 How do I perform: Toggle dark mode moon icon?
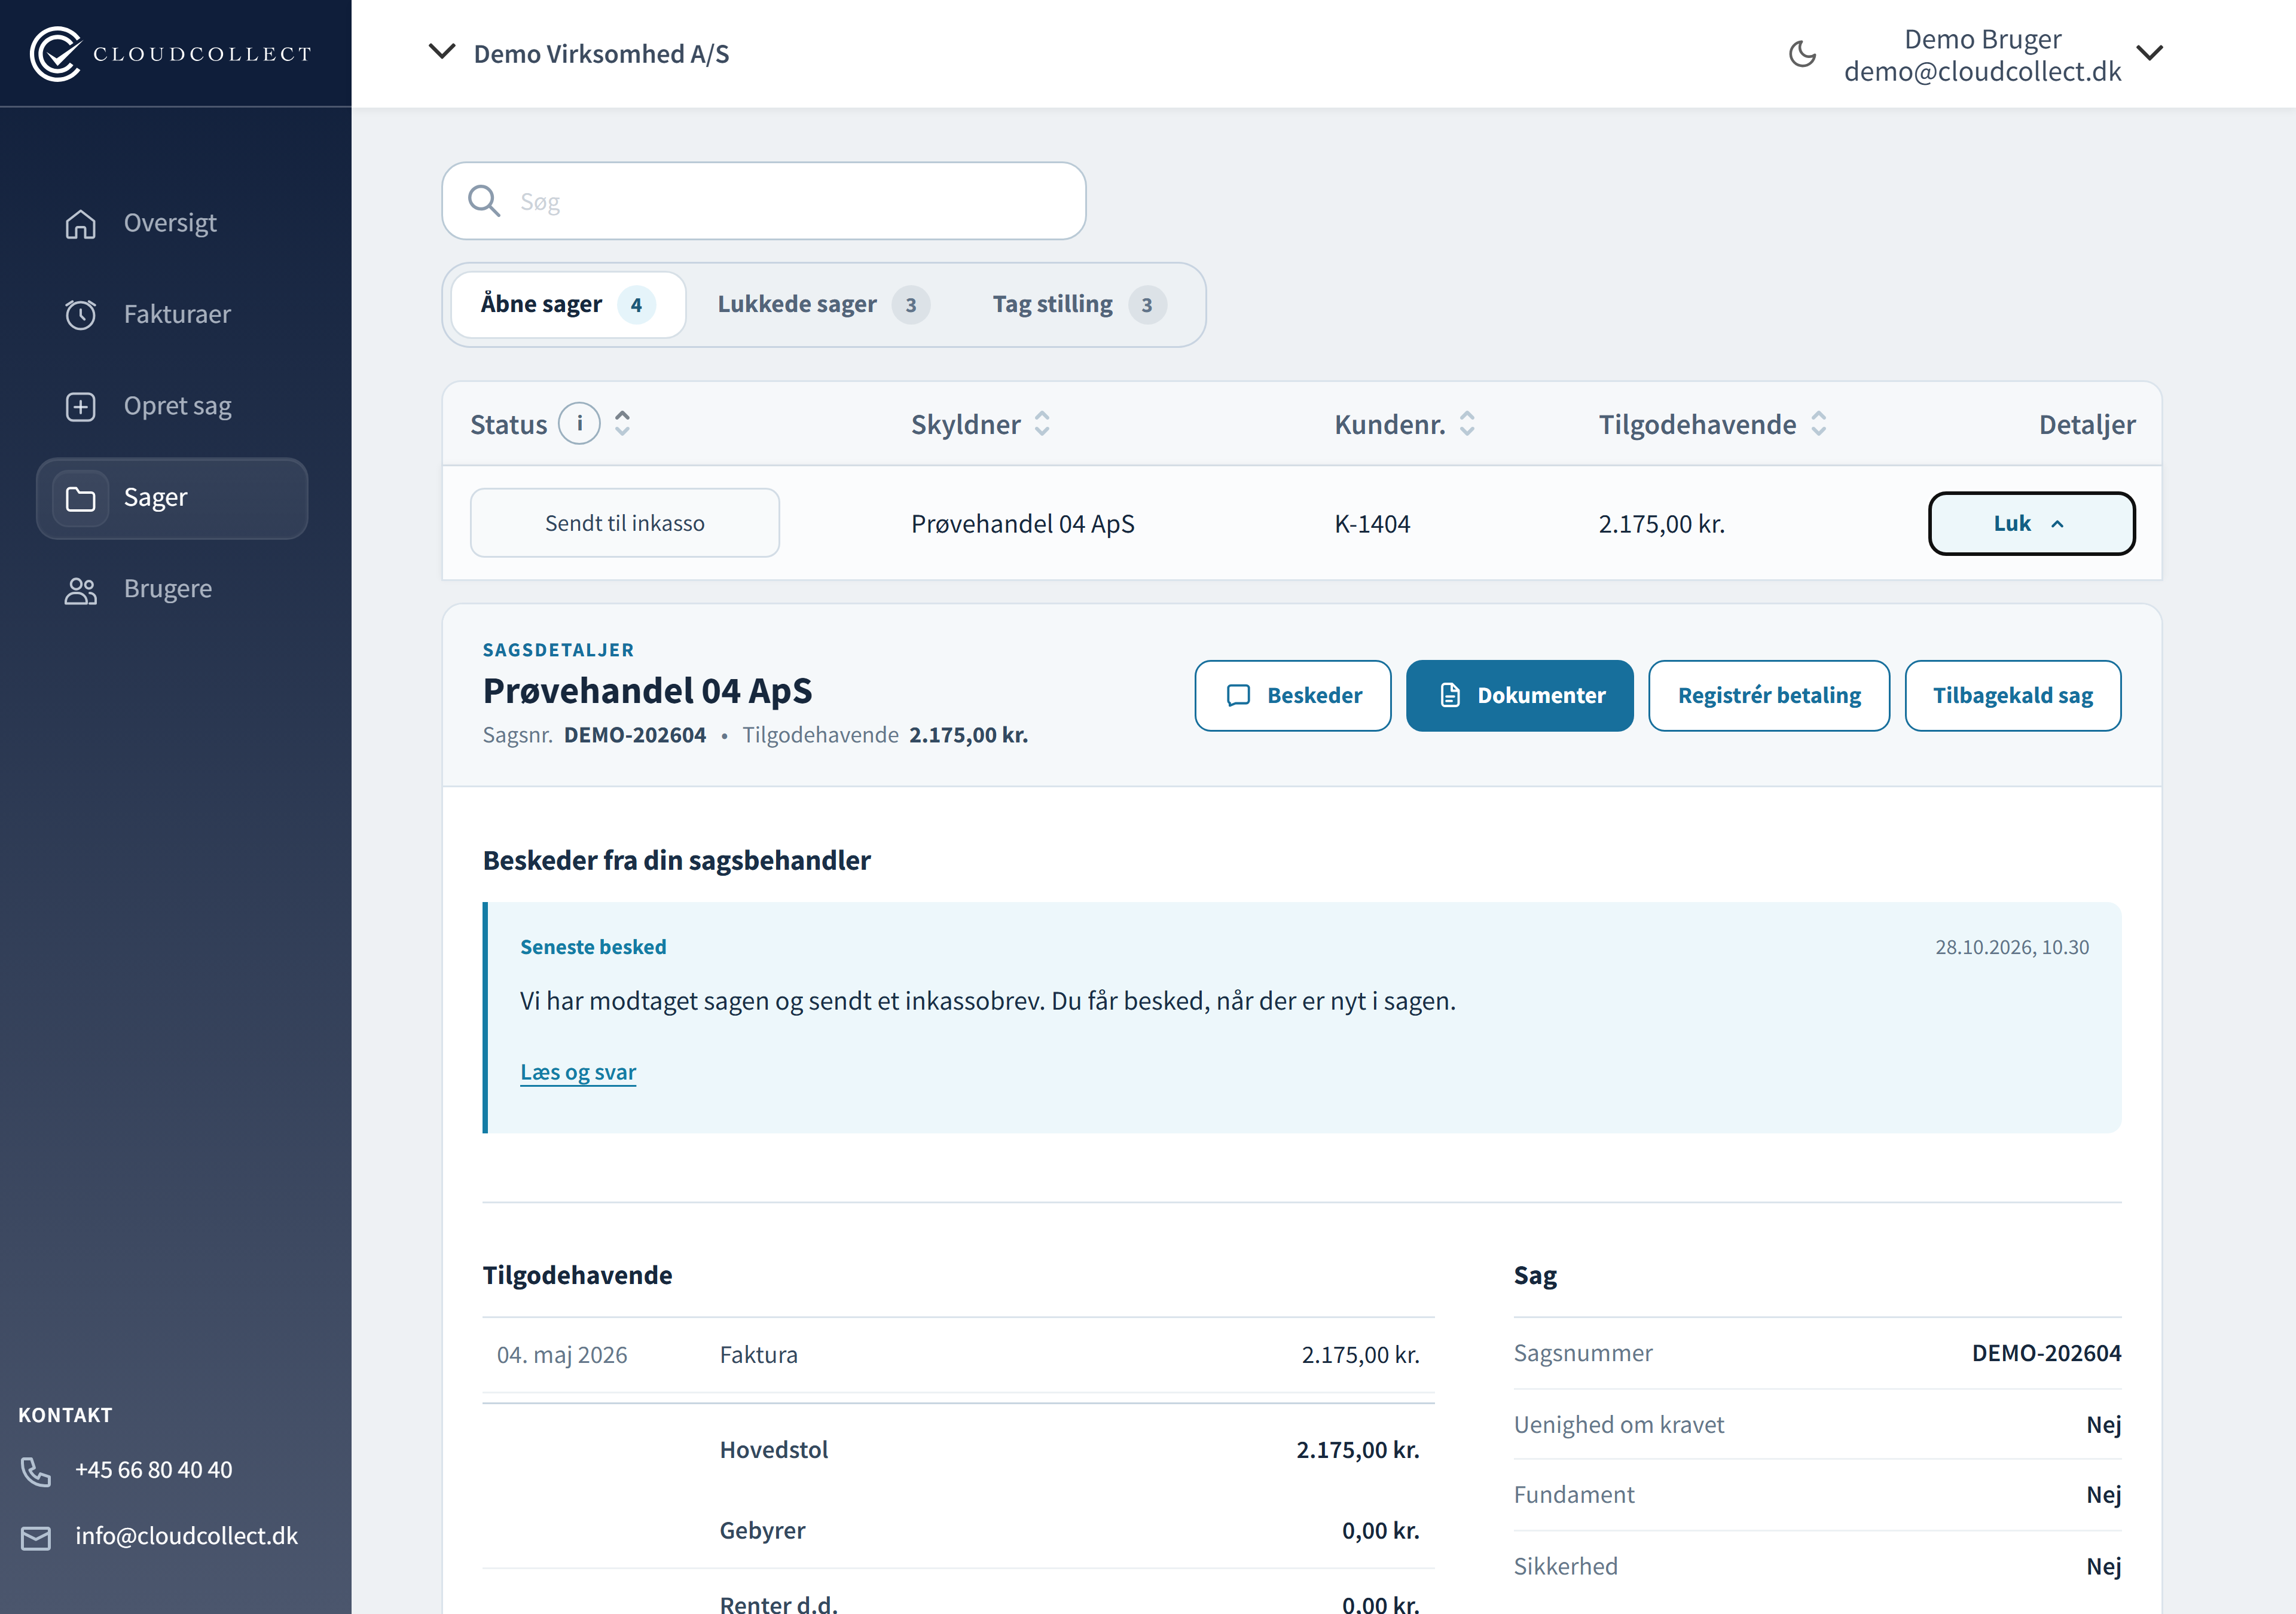pyautogui.click(x=1802, y=54)
